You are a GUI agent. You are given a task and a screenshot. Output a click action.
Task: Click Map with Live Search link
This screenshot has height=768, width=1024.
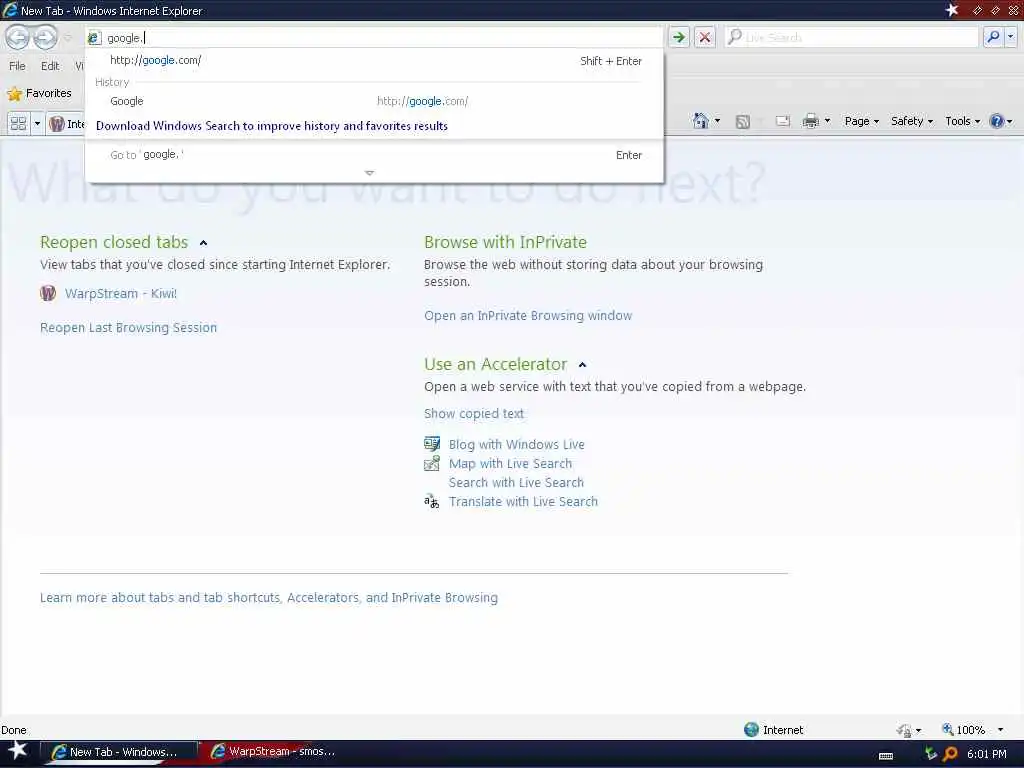(x=510, y=464)
